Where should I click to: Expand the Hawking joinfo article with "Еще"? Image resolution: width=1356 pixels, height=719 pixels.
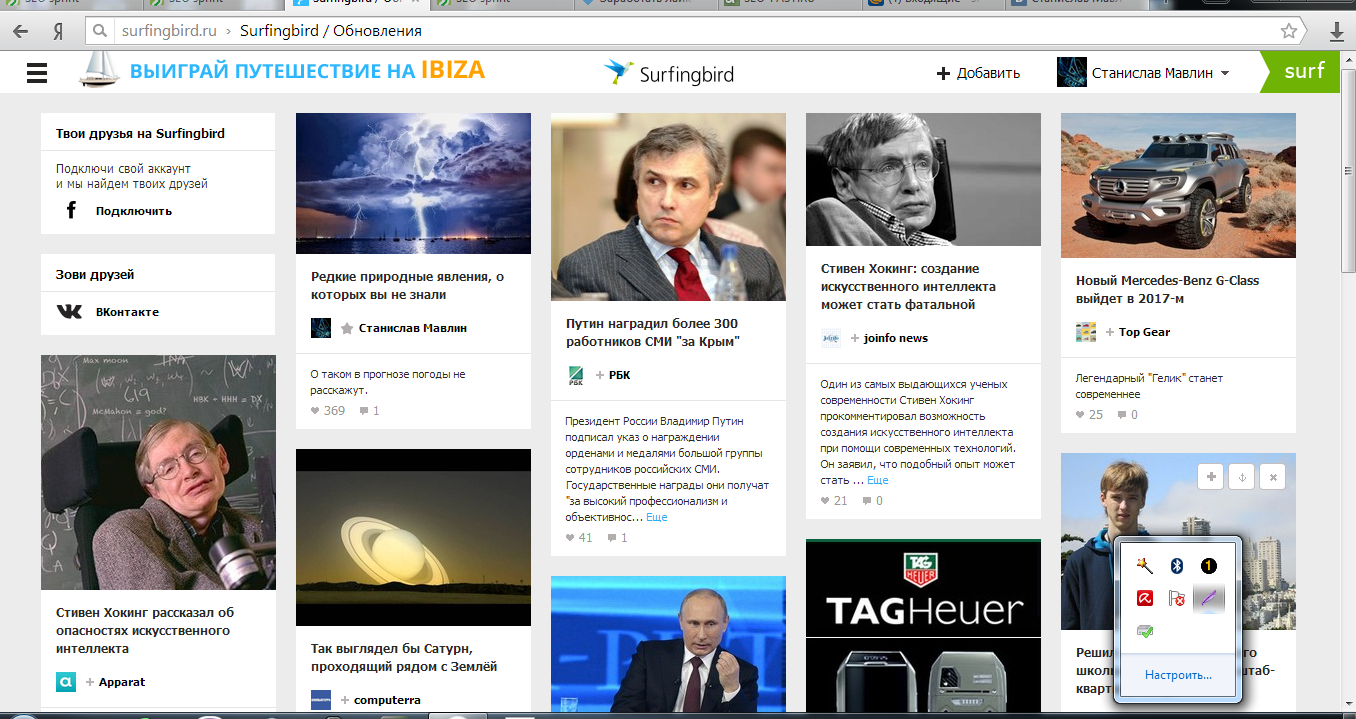[877, 480]
